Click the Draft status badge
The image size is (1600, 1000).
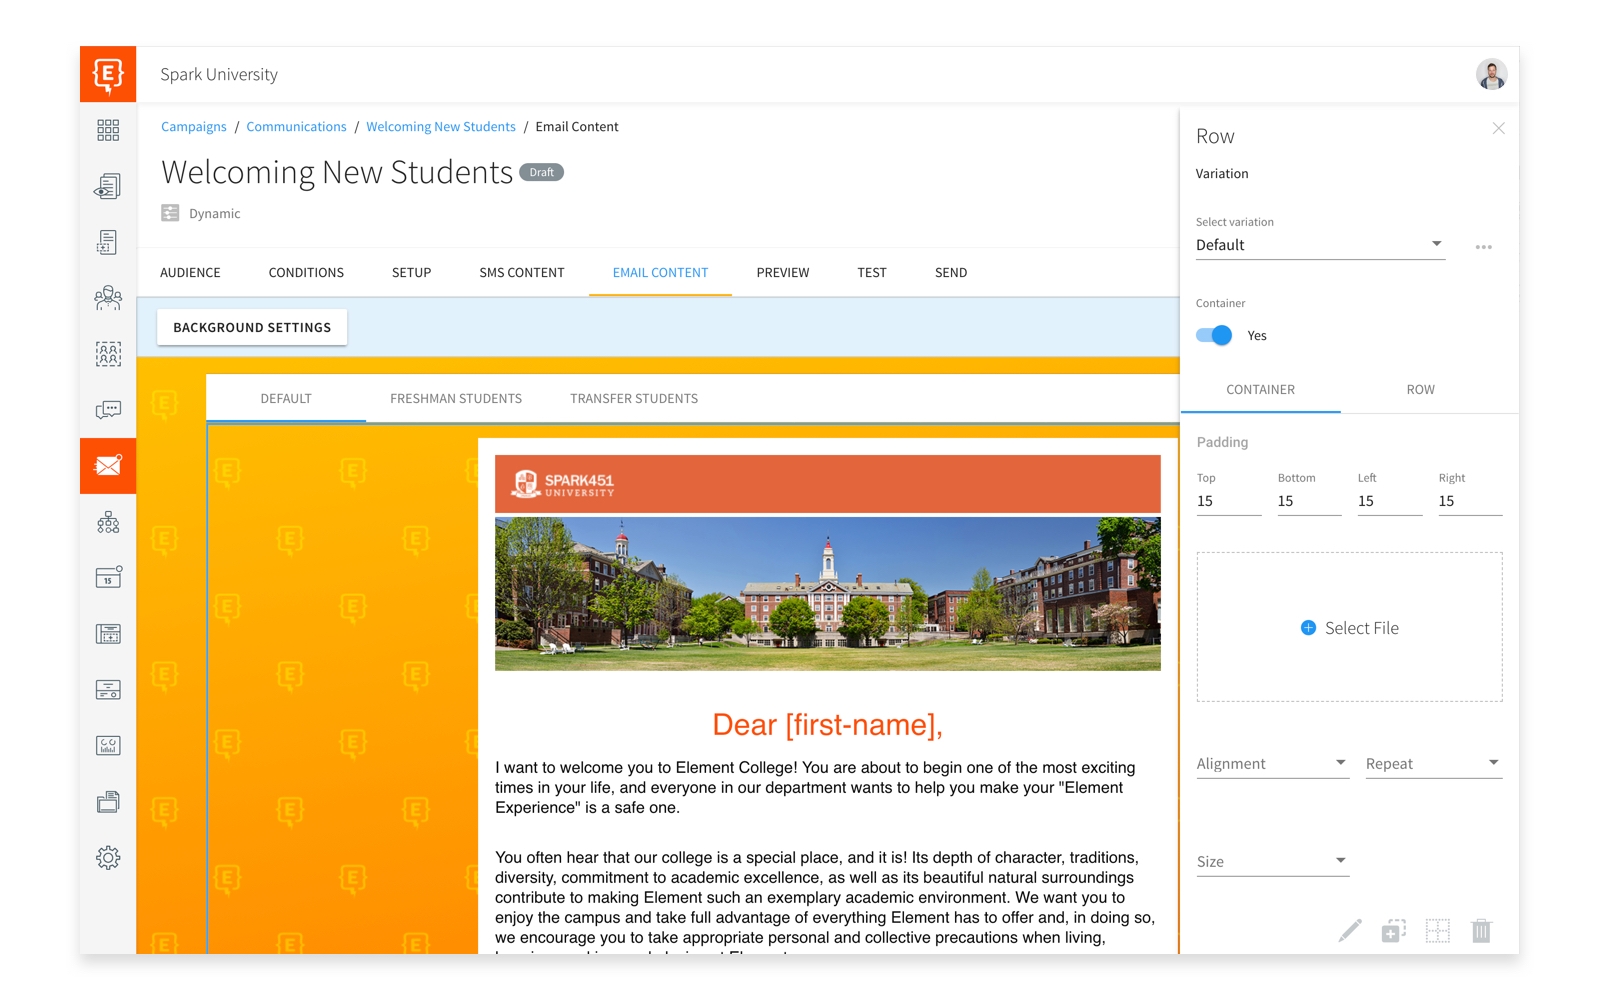tap(542, 172)
